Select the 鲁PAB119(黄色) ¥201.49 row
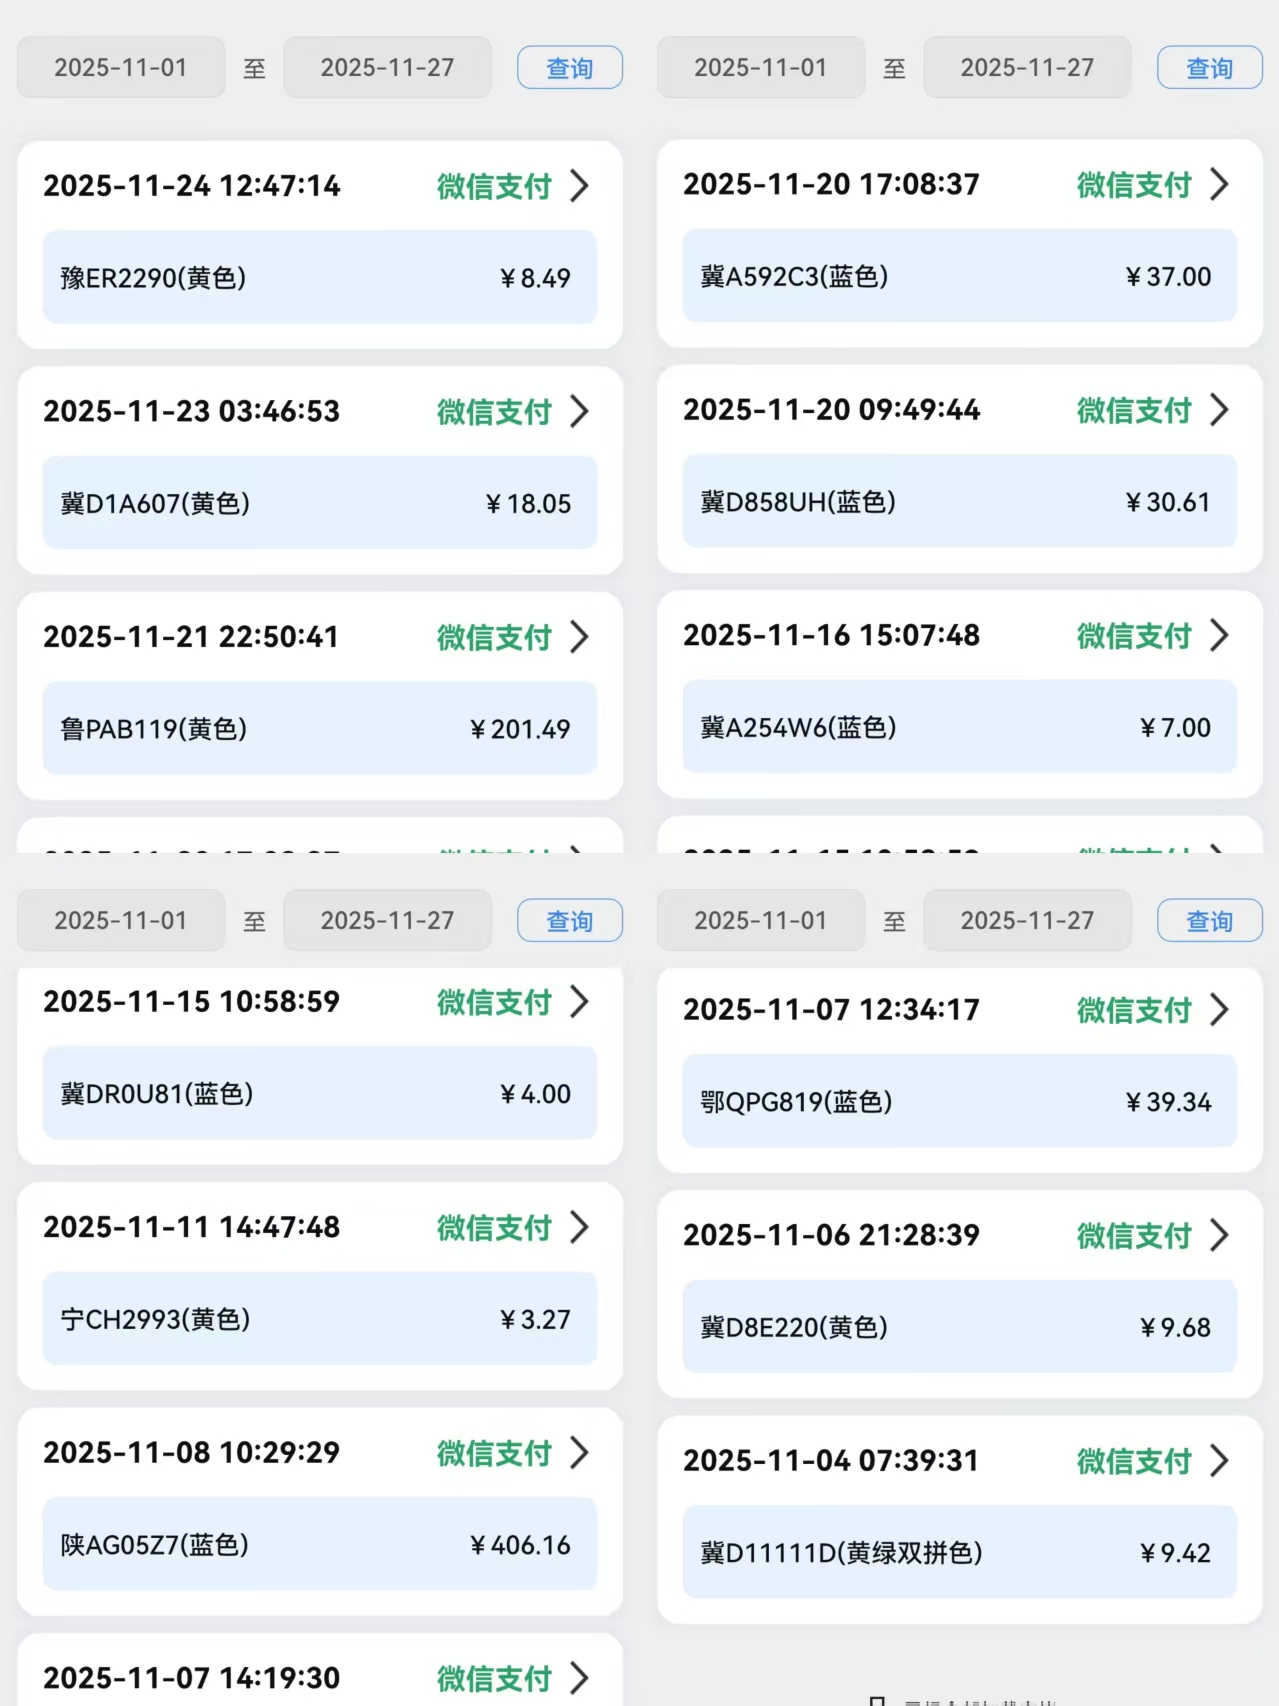1279x1706 pixels. coord(319,729)
